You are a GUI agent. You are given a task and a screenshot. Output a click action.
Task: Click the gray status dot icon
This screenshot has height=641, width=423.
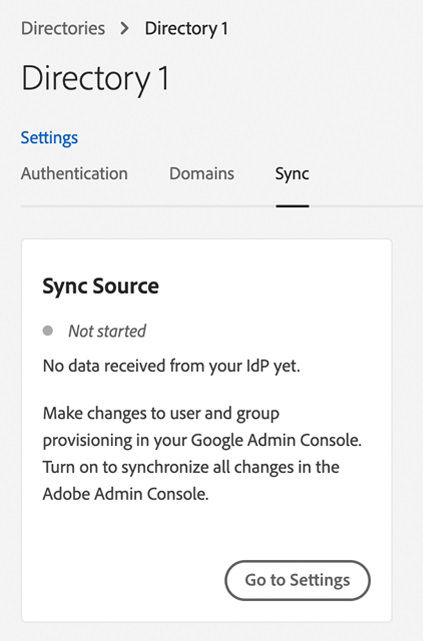point(48,330)
